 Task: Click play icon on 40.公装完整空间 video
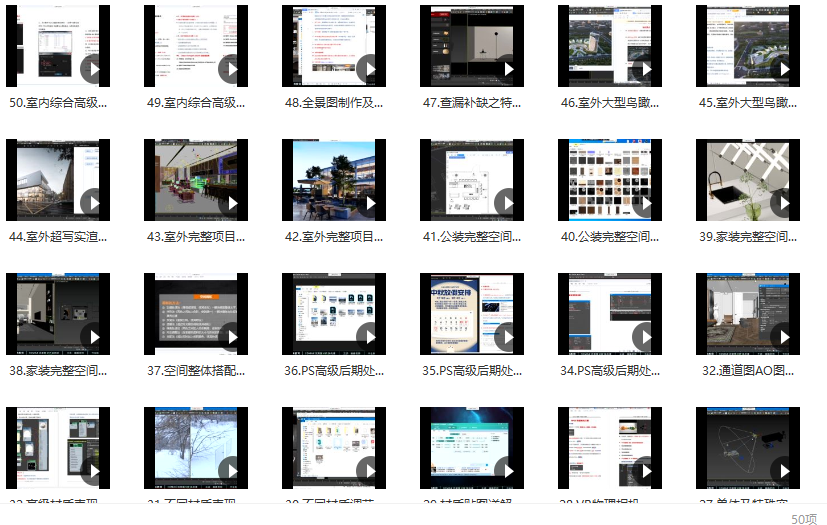645,202
